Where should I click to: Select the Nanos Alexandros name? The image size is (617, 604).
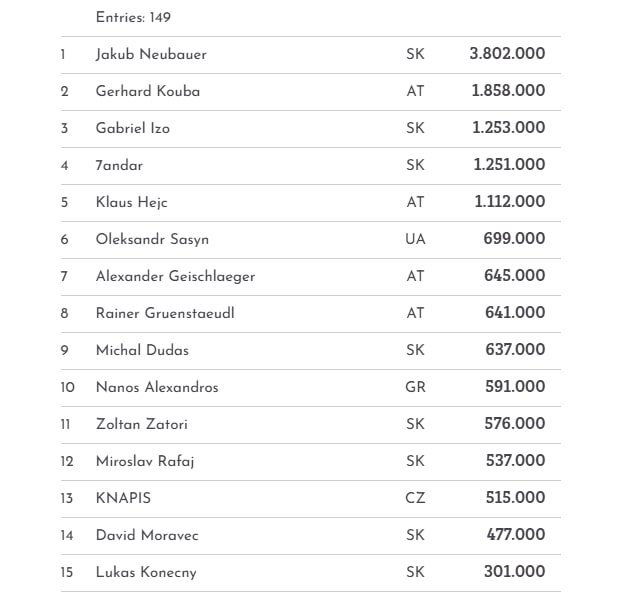pyautogui.click(x=157, y=387)
